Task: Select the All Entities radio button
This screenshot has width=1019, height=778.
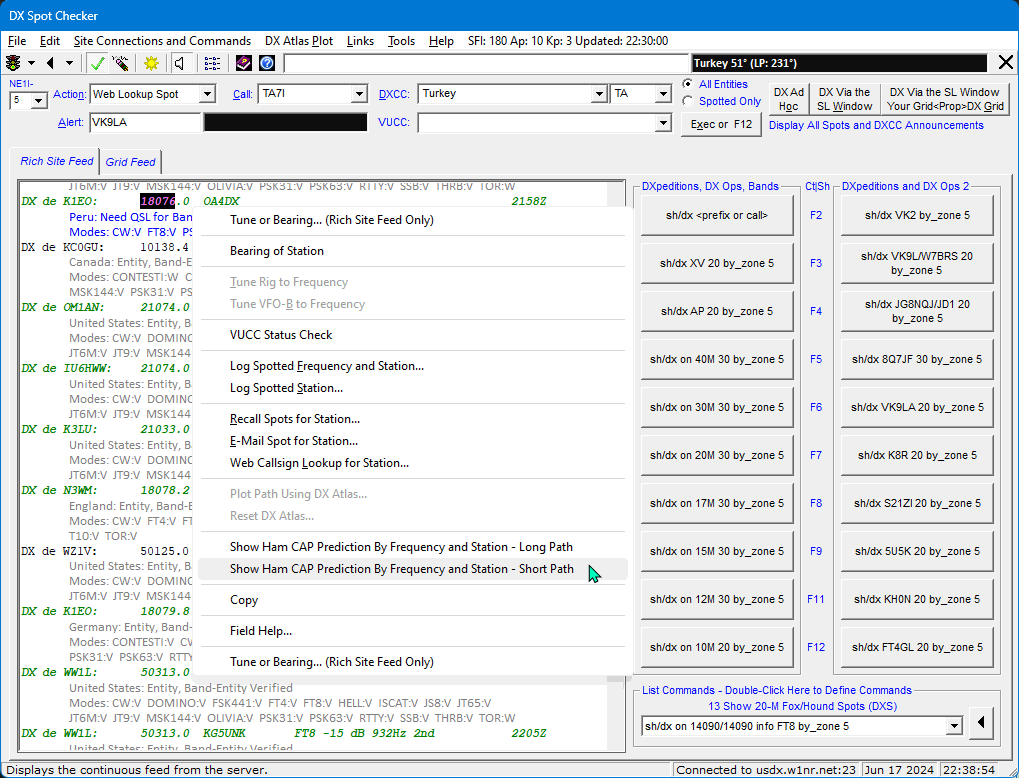Action: coord(688,84)
